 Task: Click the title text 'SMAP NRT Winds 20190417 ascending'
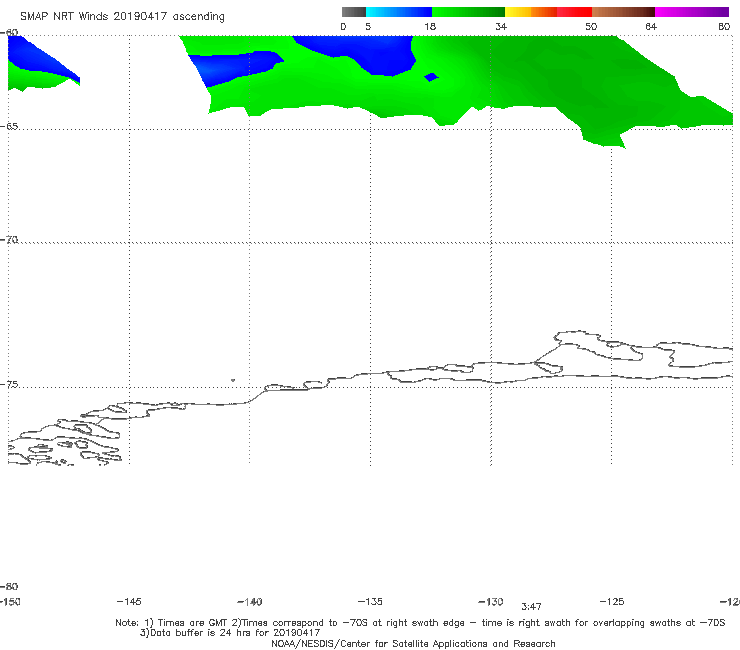122,16
